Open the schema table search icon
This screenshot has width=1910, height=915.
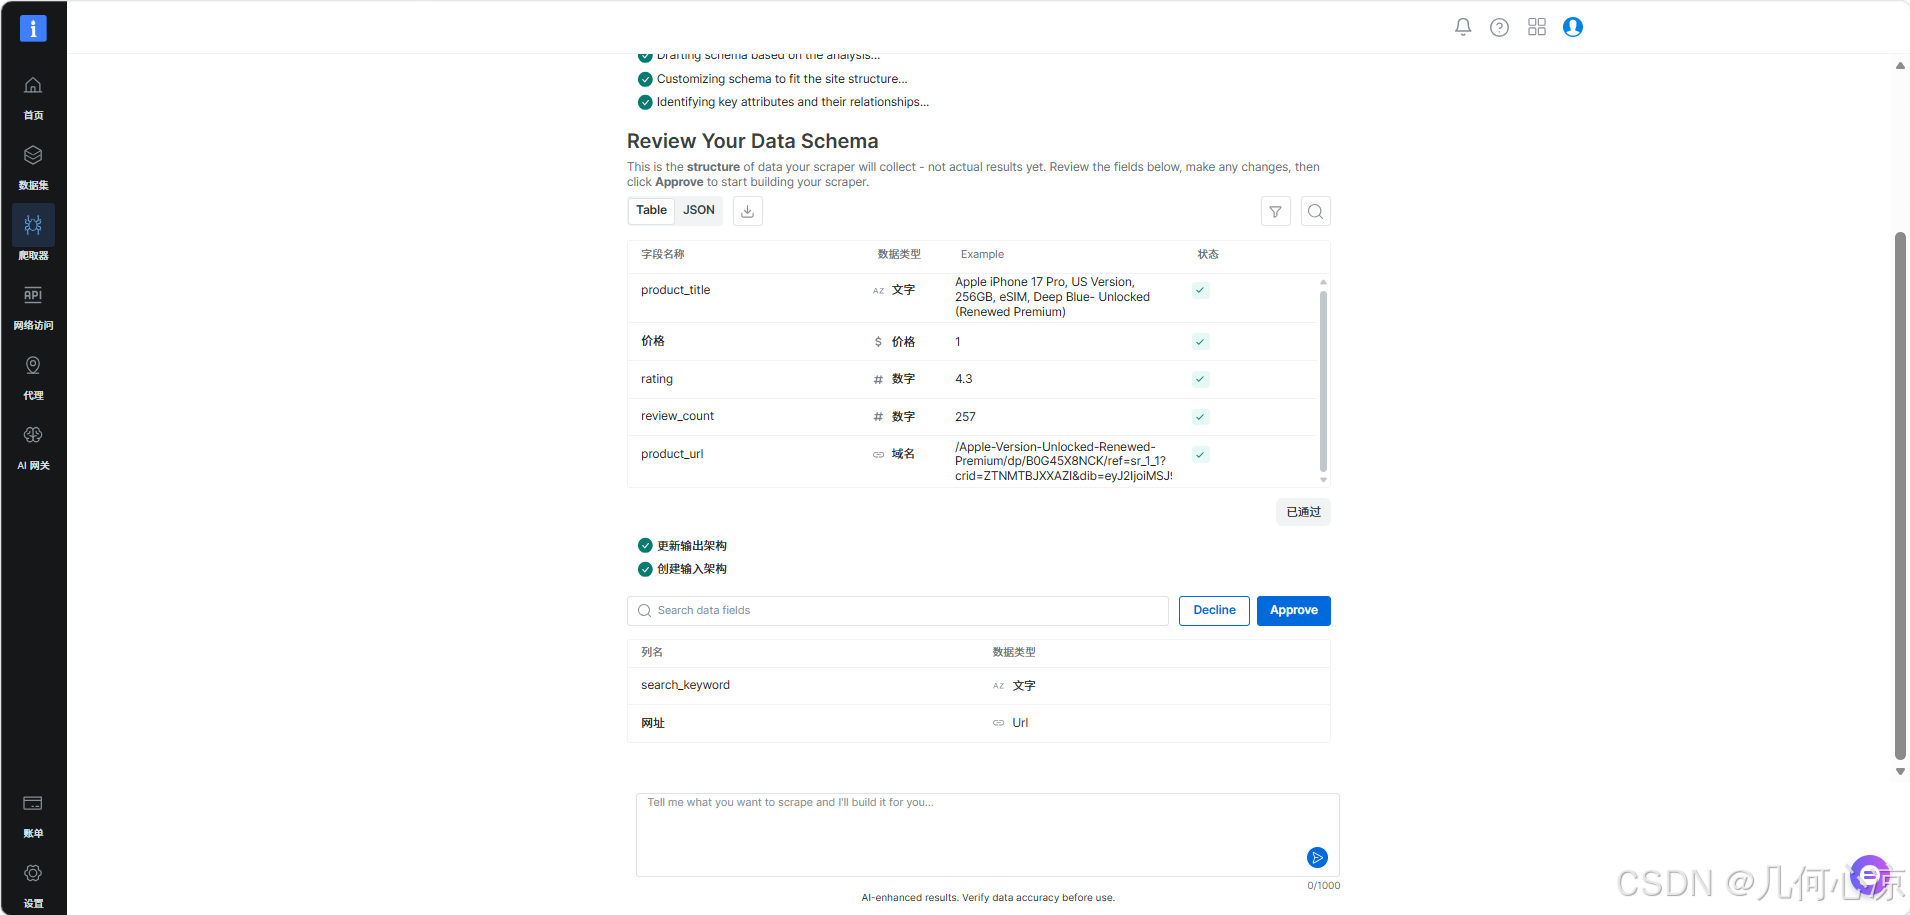pyautogui.click(x=1316, y=211)
